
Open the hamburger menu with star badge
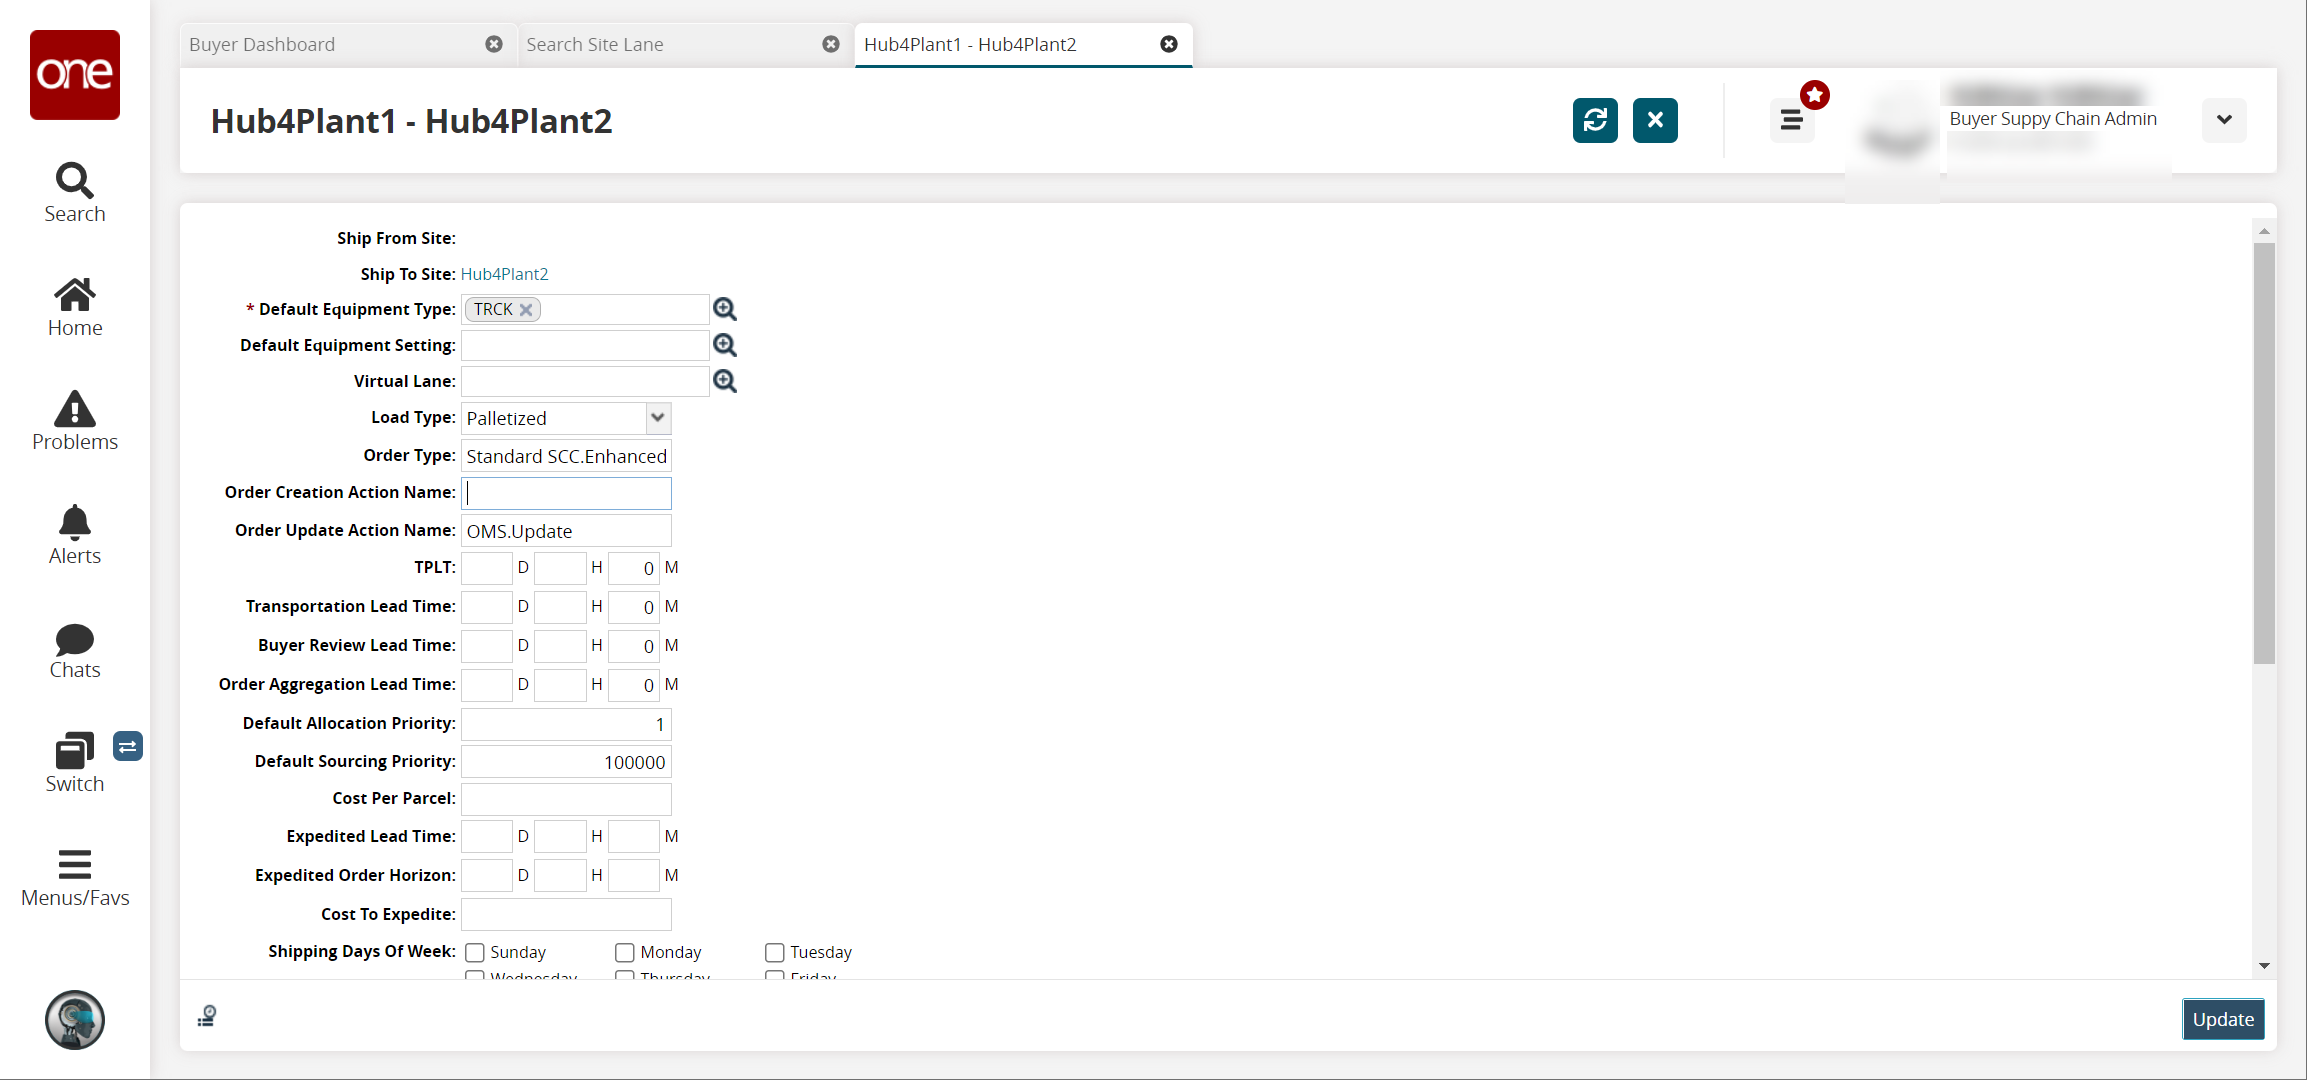click(x=1791, y=121)
